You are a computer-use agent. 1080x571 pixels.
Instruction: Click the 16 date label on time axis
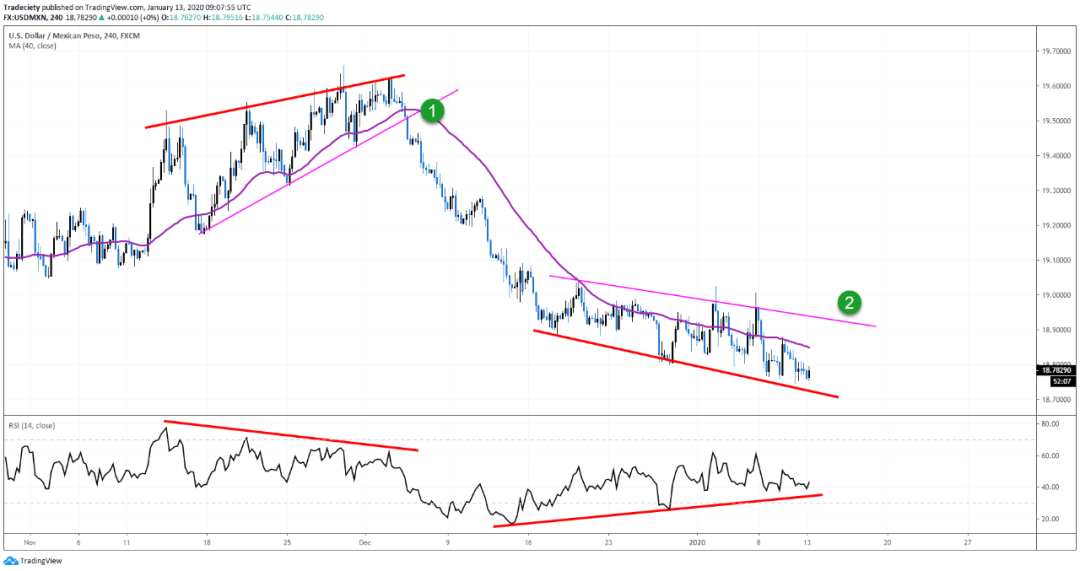(x=528, y=543)
